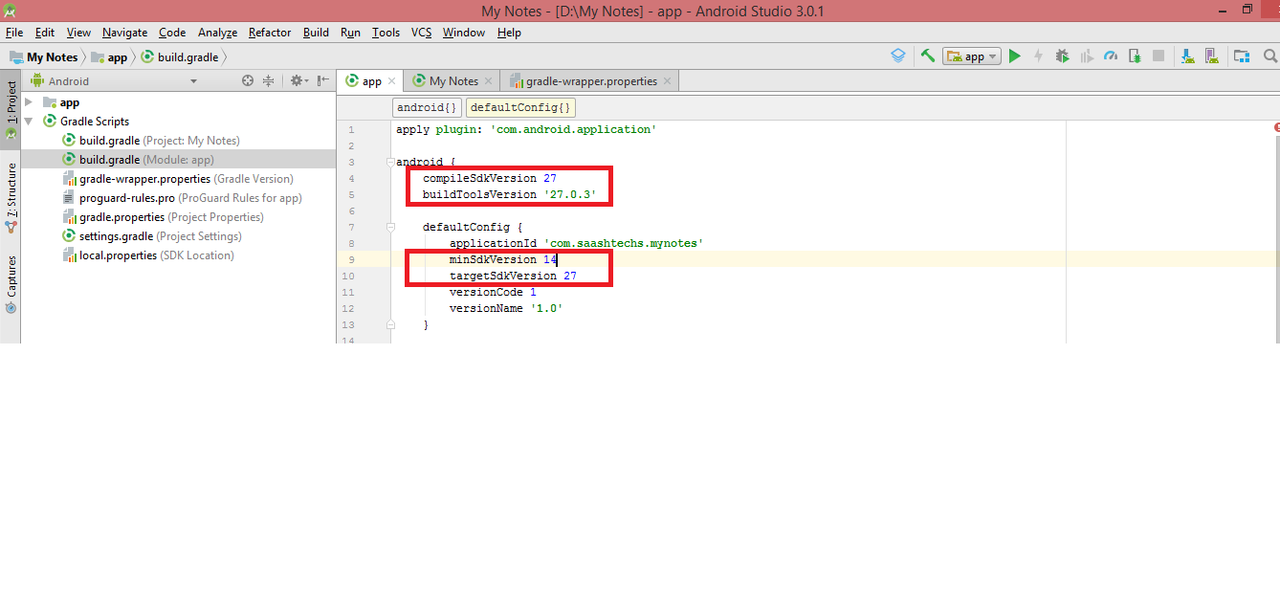Open the Window menu
Viewport: 1280px width, 598px height.
[x=463, y=32]
